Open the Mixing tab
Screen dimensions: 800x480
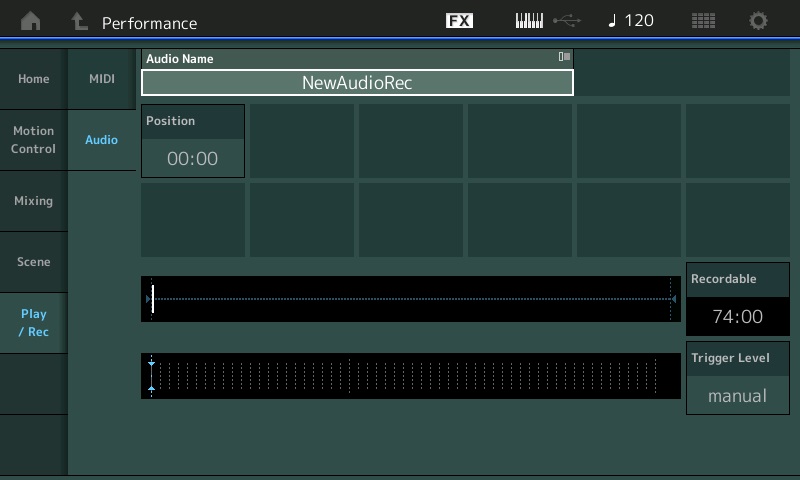pyautogui.click(x=33, y=201)
